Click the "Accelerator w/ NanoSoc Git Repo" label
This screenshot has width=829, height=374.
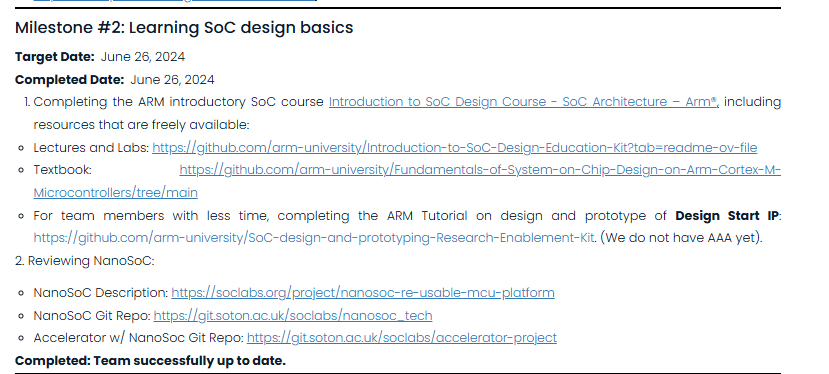pyautogui.click(x=139, y=337)
